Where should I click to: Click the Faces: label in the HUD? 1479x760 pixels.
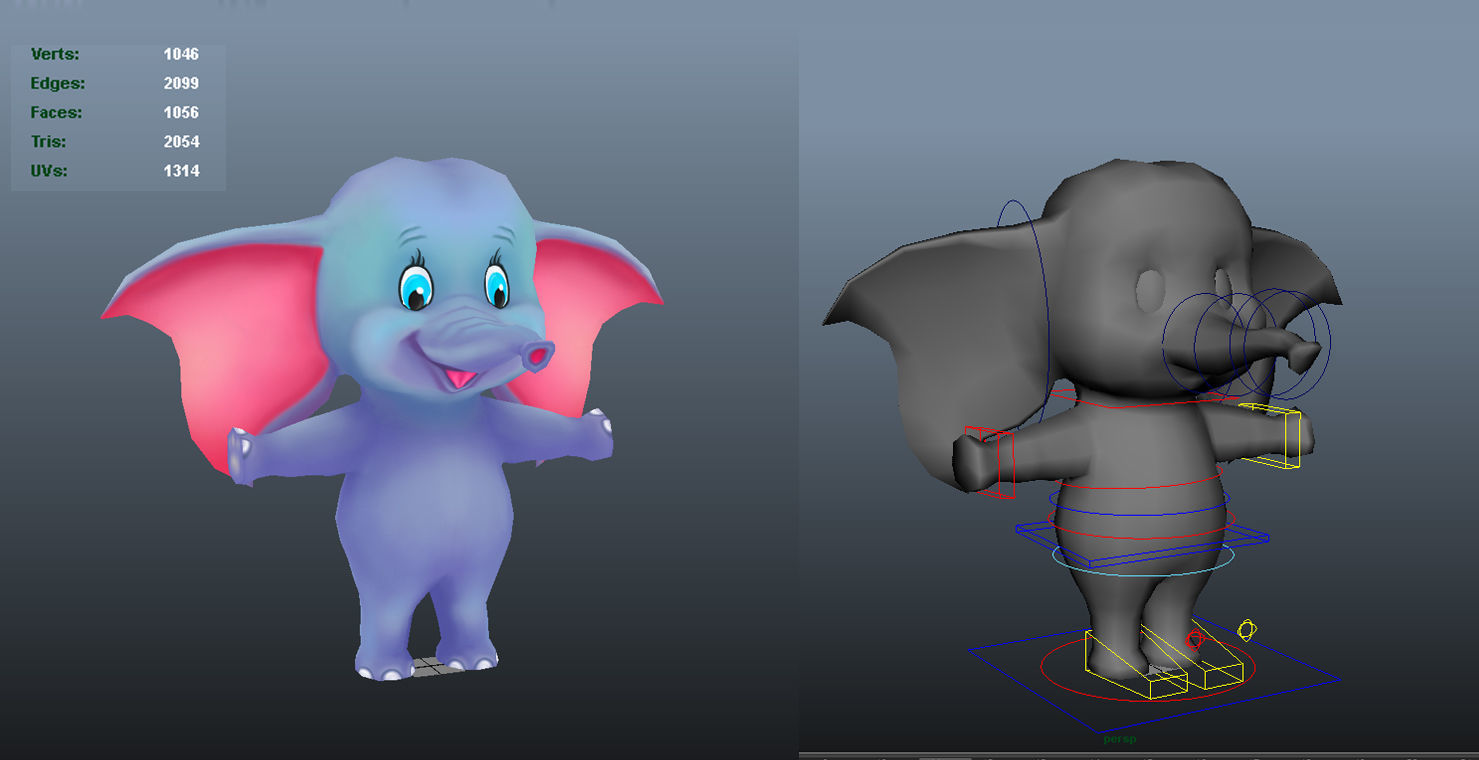click(56, 112)
